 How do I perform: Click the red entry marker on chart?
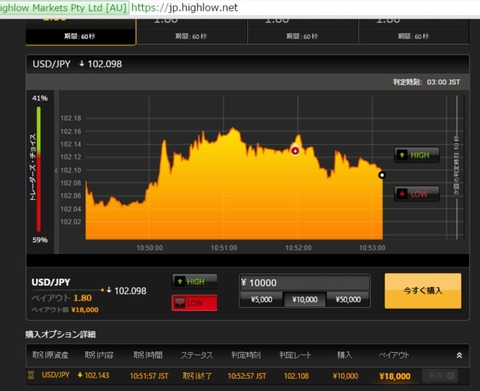tap(295, 151)
